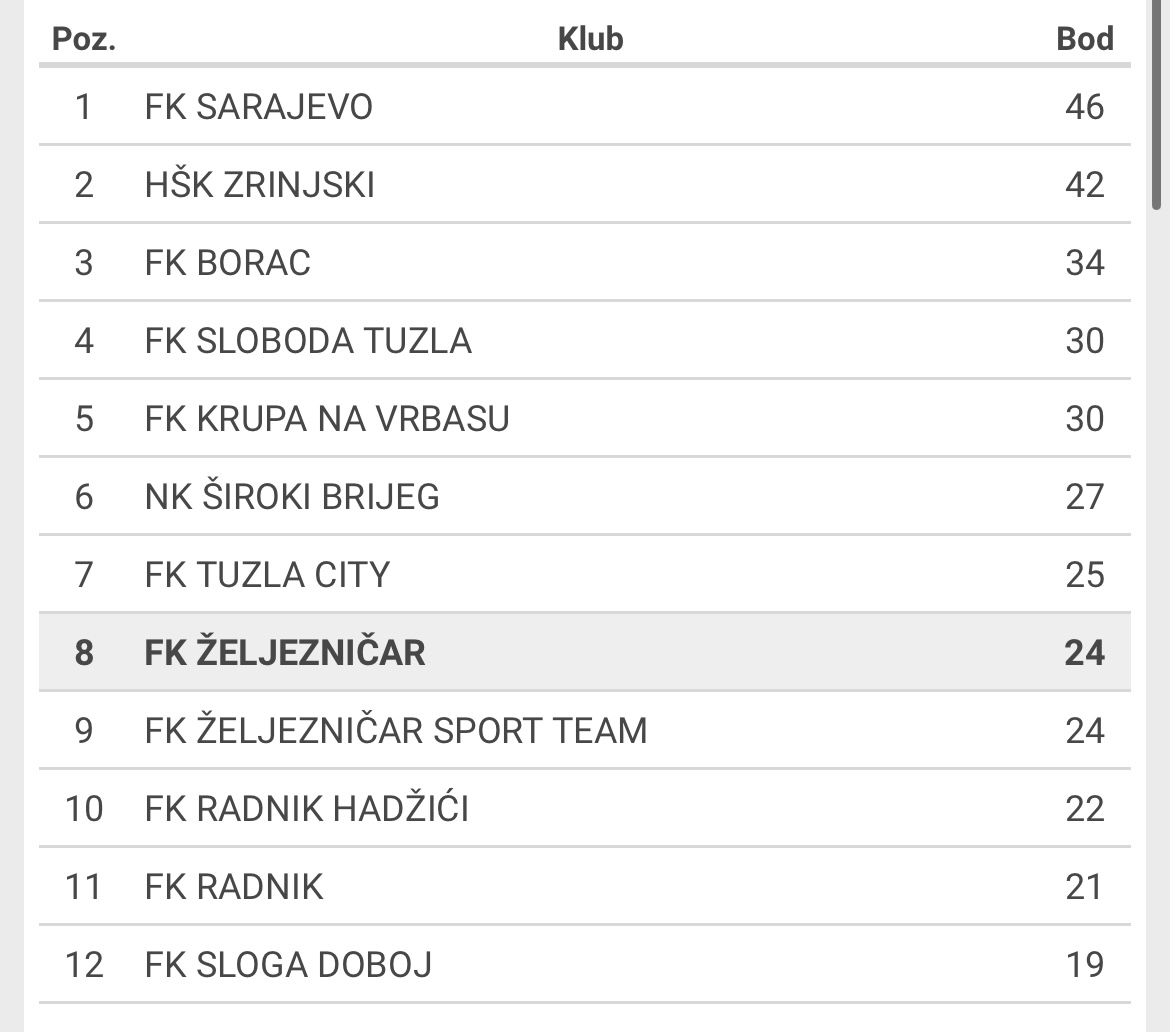
Task: Click the Poz. column header
Action: (x=84, y=39)
